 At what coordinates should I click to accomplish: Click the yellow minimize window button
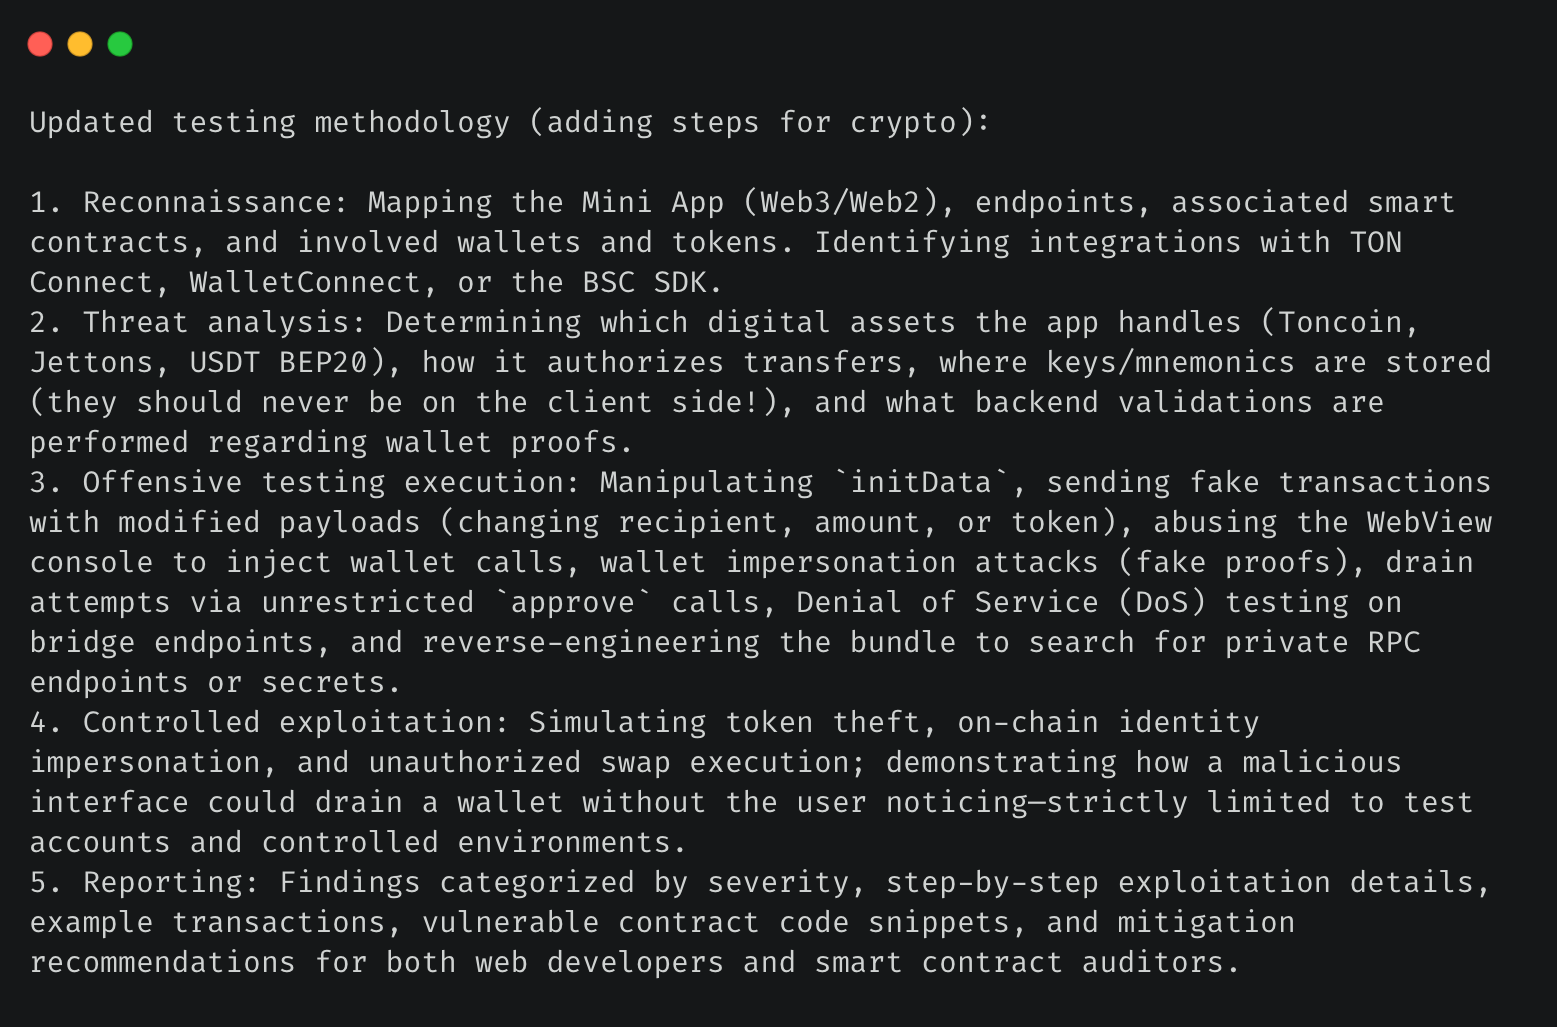80,44
